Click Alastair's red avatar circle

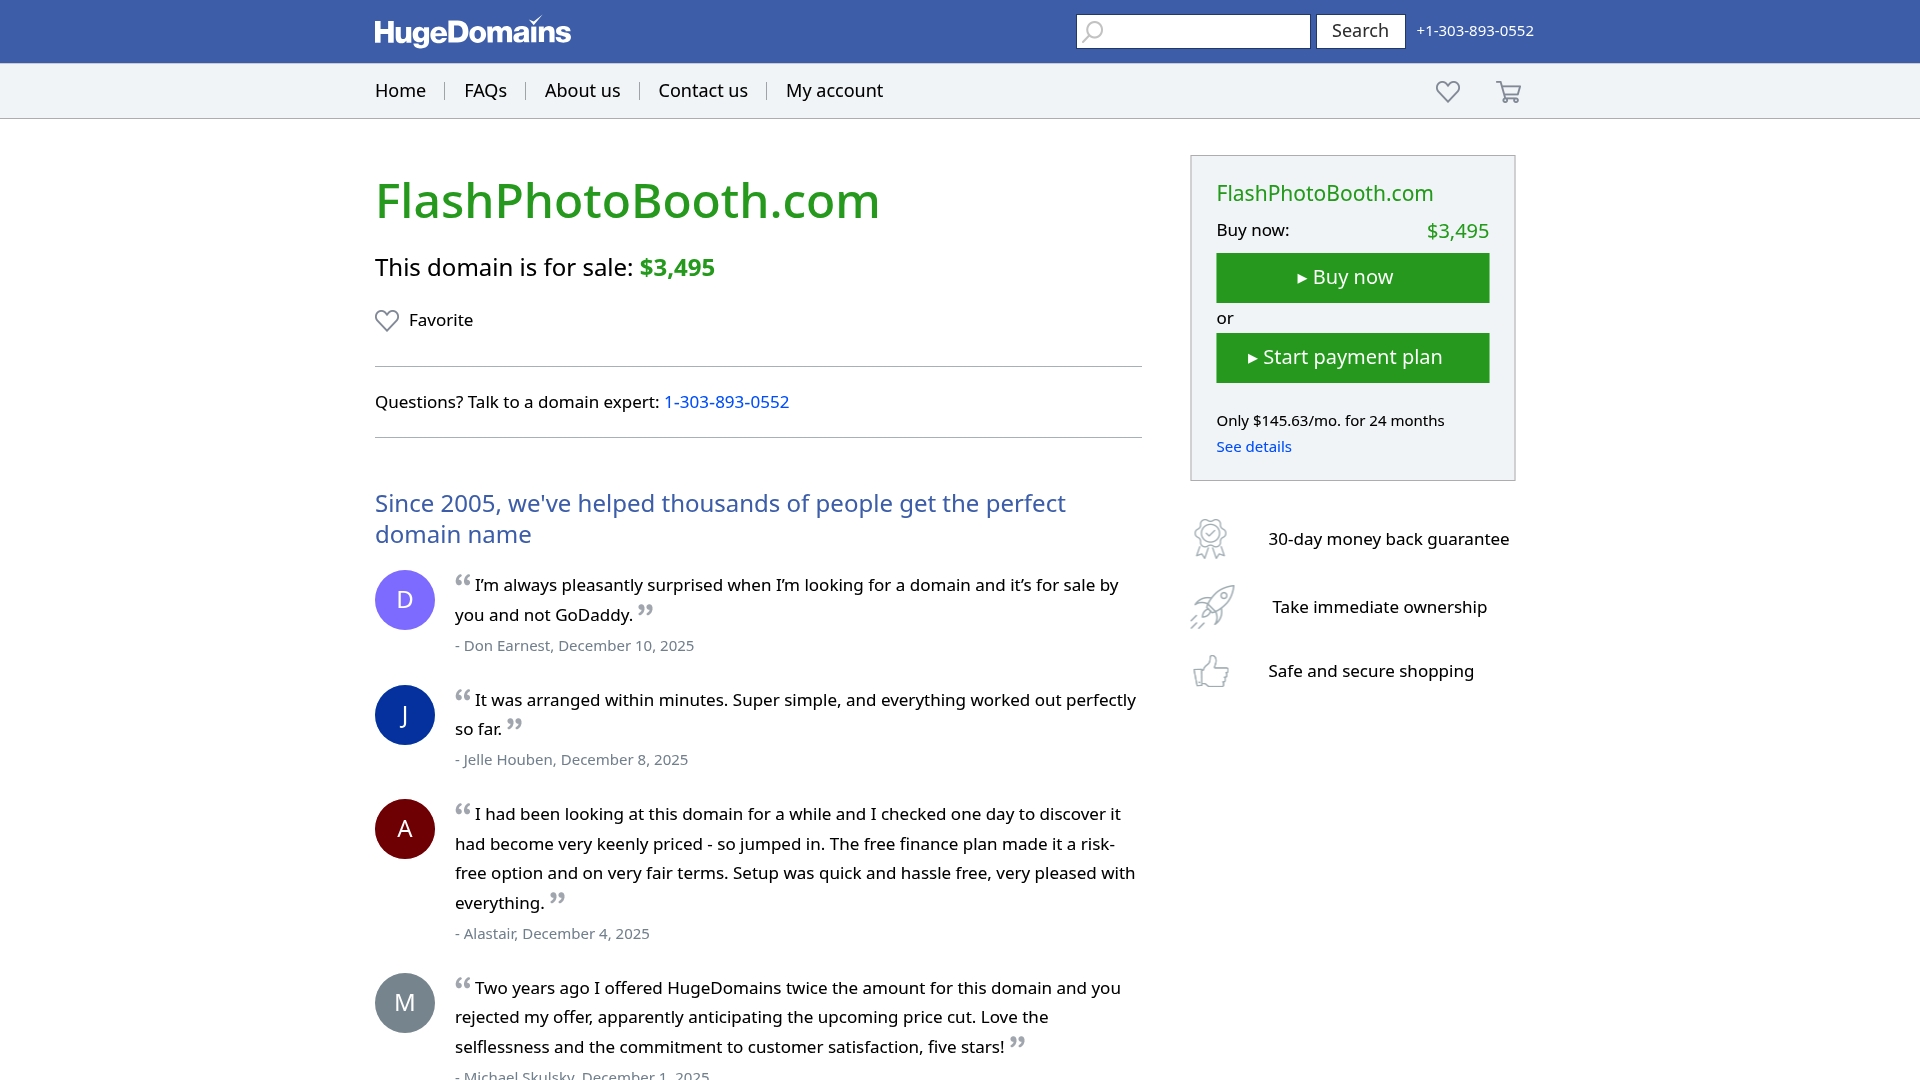pos(404,828)
